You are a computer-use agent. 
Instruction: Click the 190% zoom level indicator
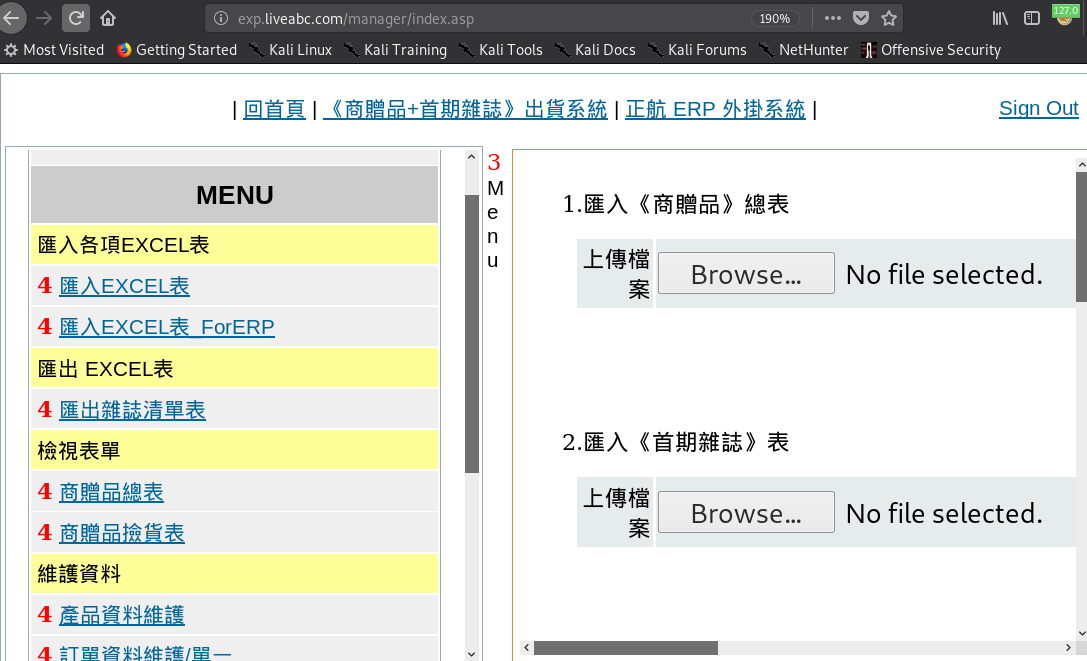[x=774, y=19]
